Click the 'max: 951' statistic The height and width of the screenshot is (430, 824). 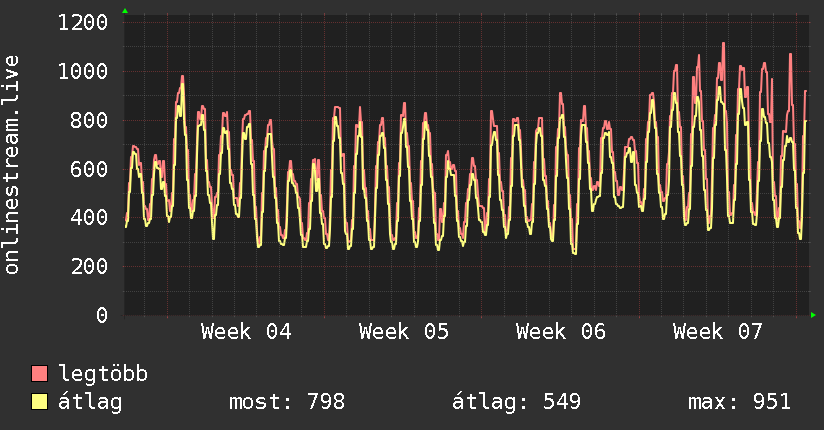tap(739, 402)
